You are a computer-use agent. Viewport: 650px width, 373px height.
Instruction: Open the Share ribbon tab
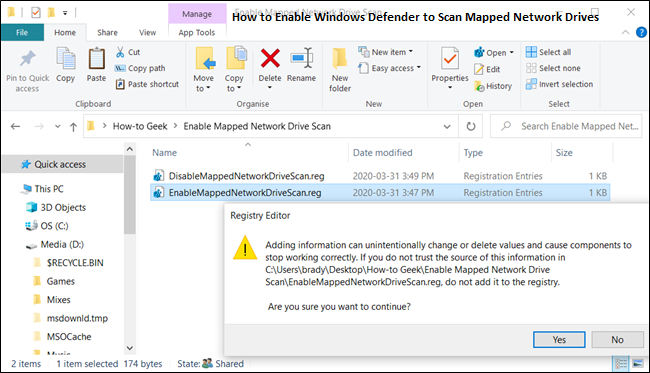point(107,32)
